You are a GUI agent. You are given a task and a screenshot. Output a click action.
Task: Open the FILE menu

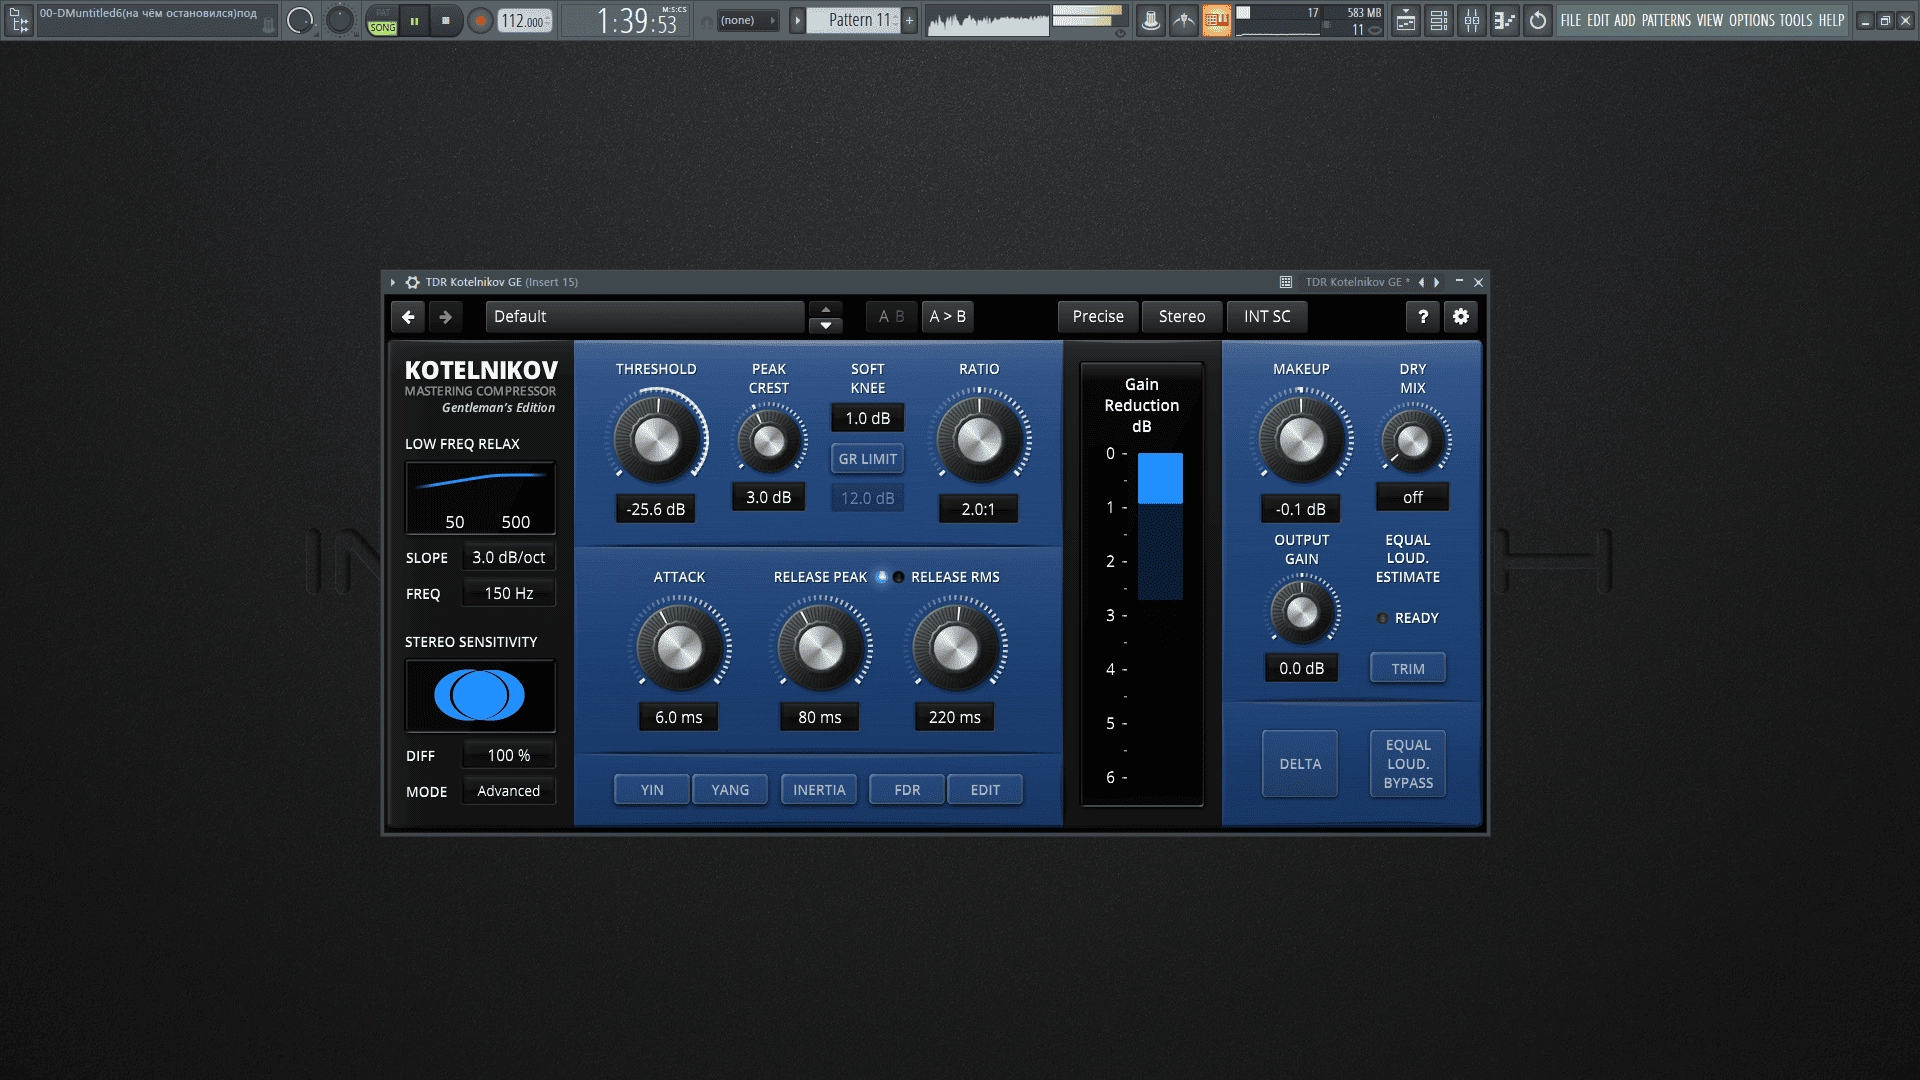[x=1571, y=20]
